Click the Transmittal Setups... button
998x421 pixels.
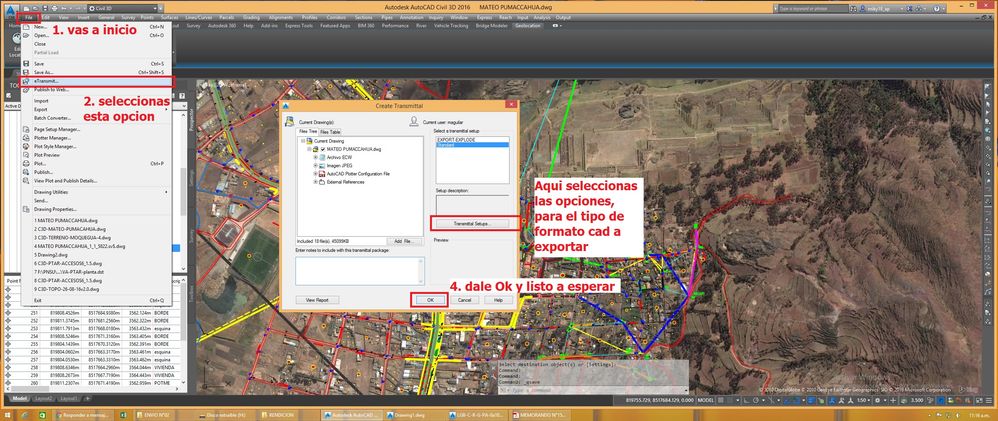(x=472, y=224)
